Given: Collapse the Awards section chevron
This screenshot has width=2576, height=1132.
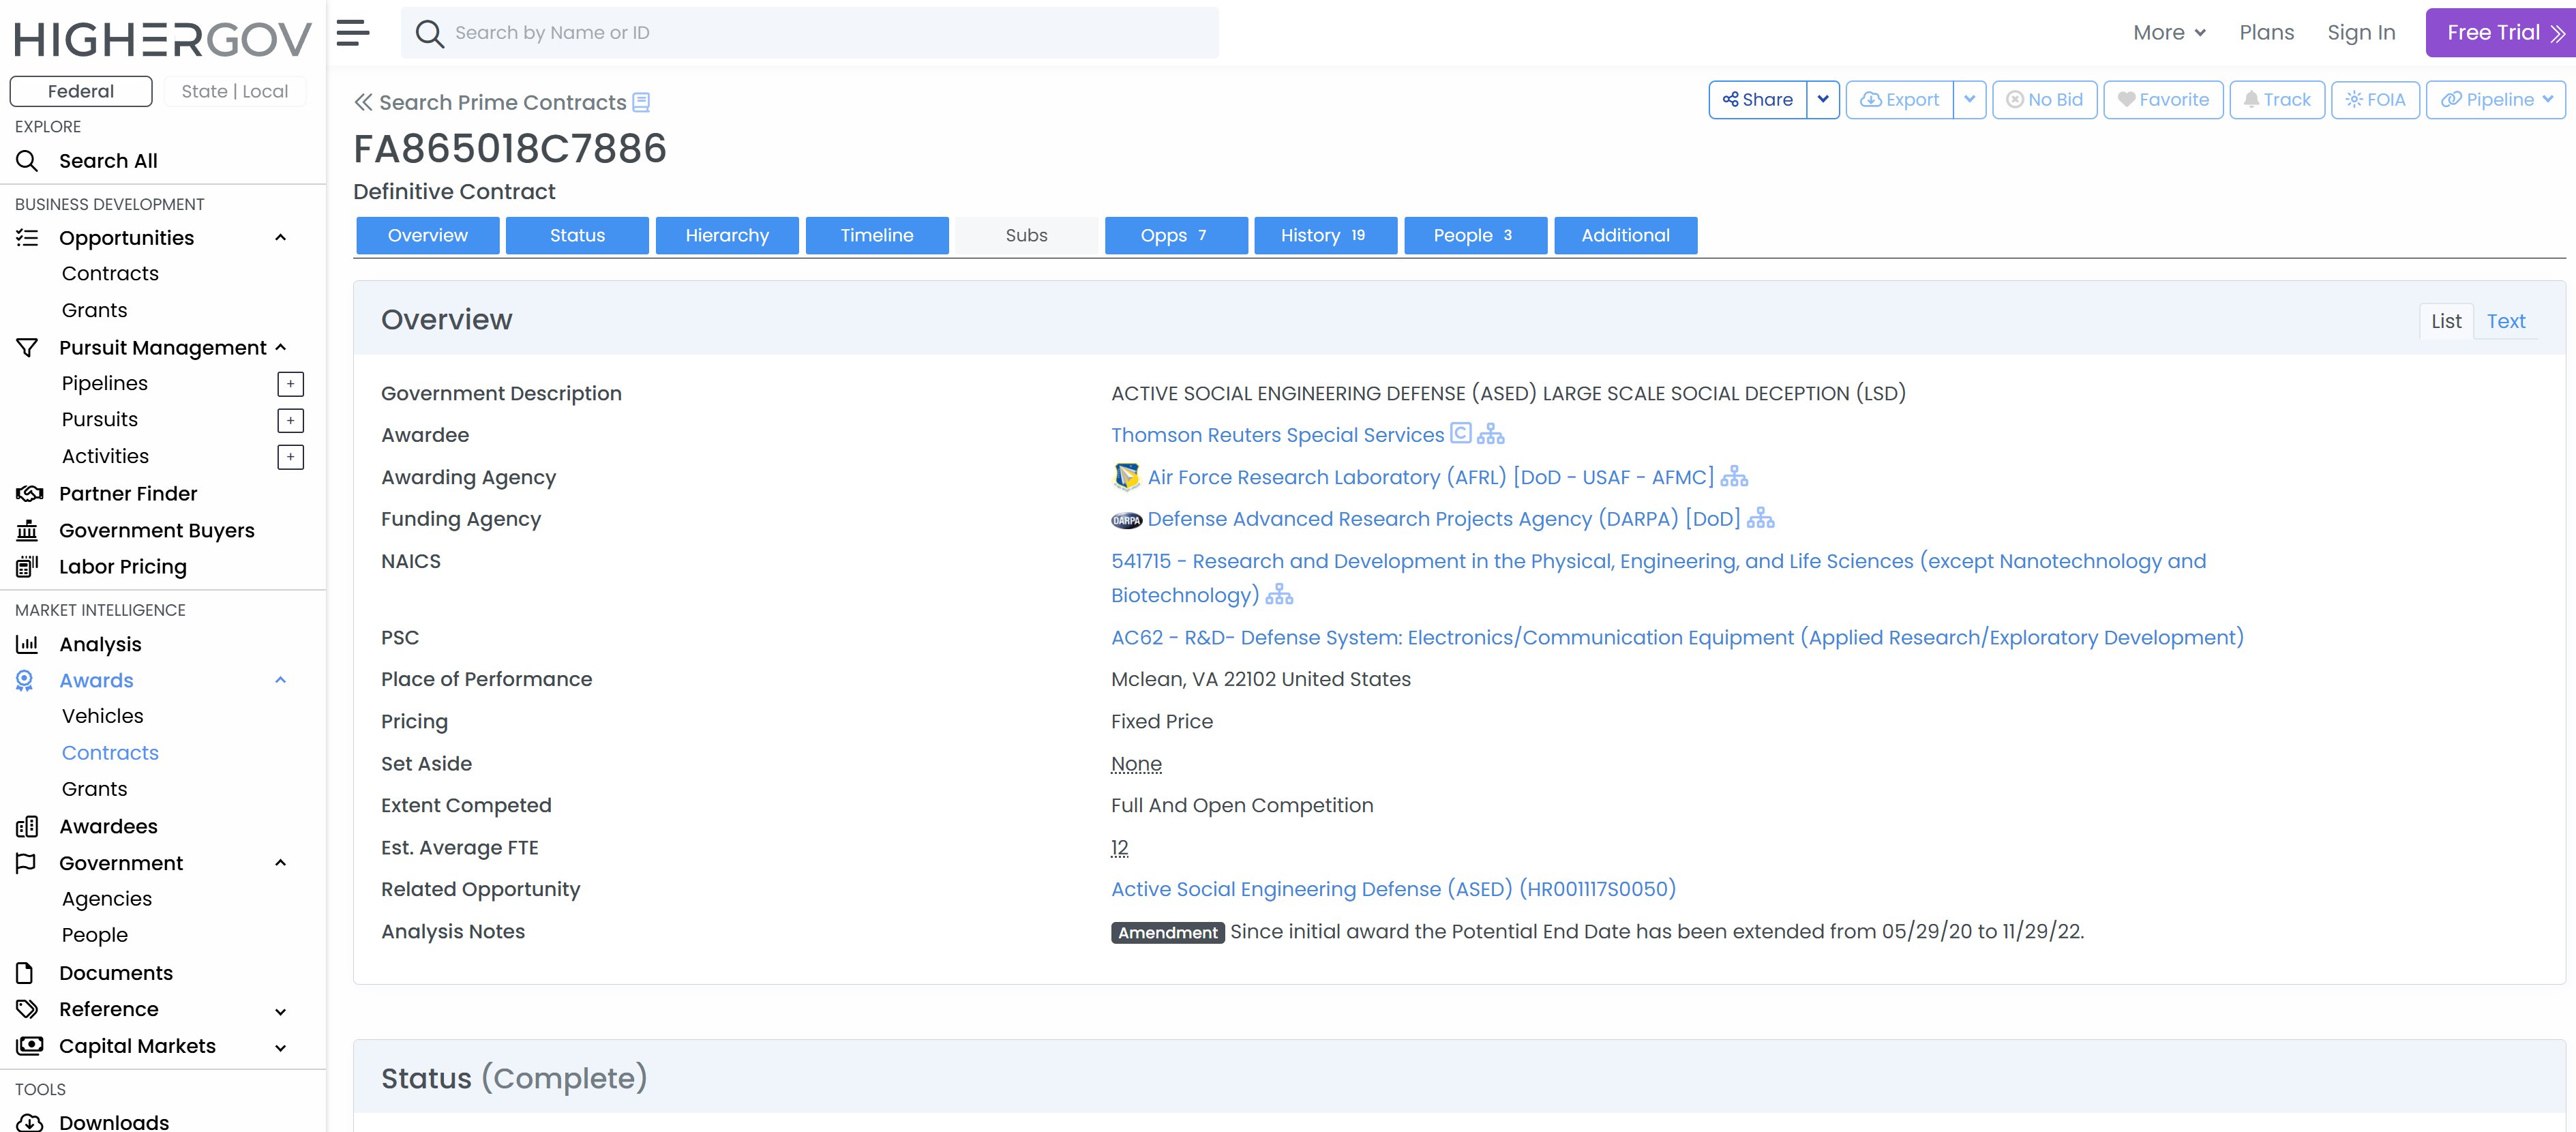Looking at the screenshot, I should (281, 681).
